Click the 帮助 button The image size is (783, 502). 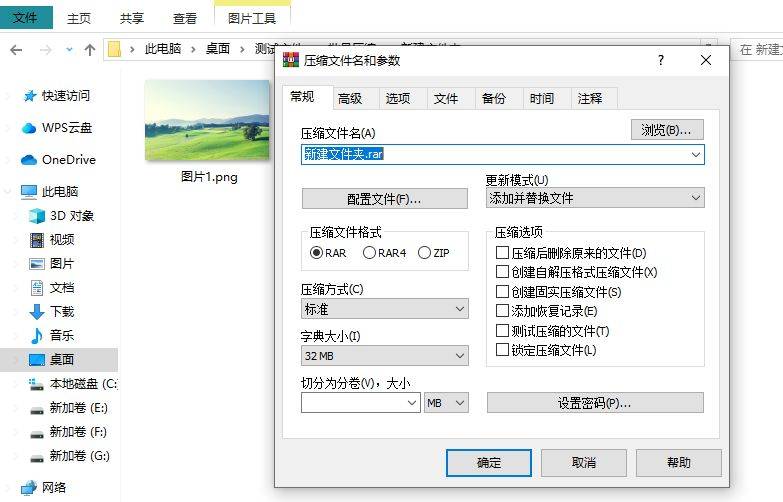coord(679,463)
